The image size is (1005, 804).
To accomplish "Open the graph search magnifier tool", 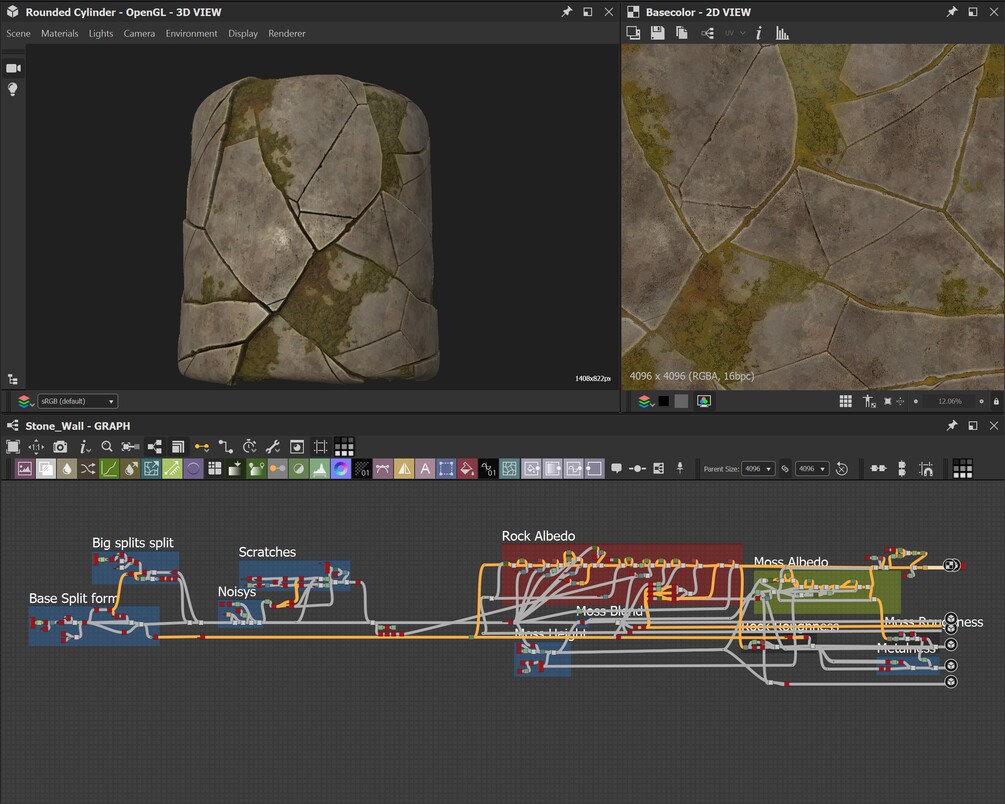I will pos(107,446).
